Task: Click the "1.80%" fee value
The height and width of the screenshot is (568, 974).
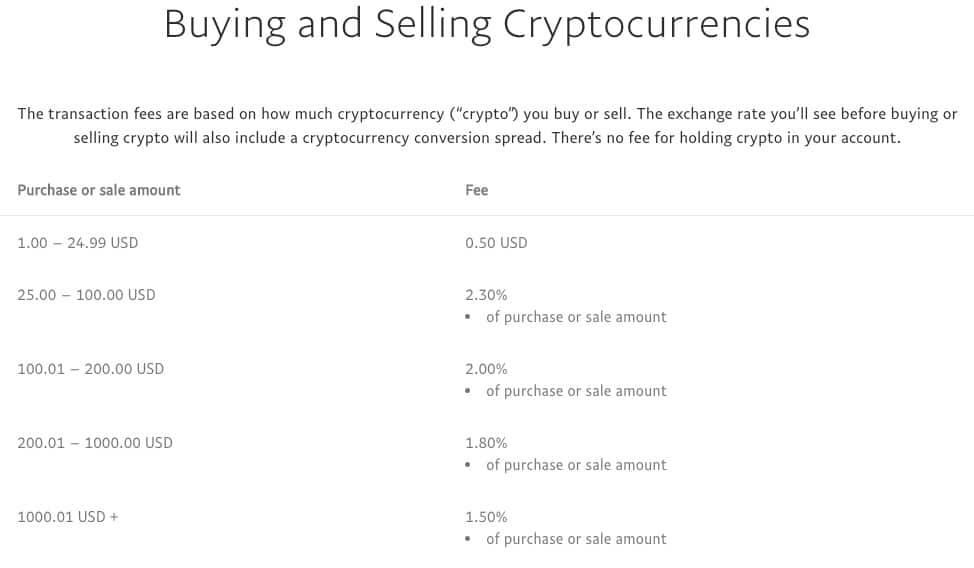Action: click(486, 443)
